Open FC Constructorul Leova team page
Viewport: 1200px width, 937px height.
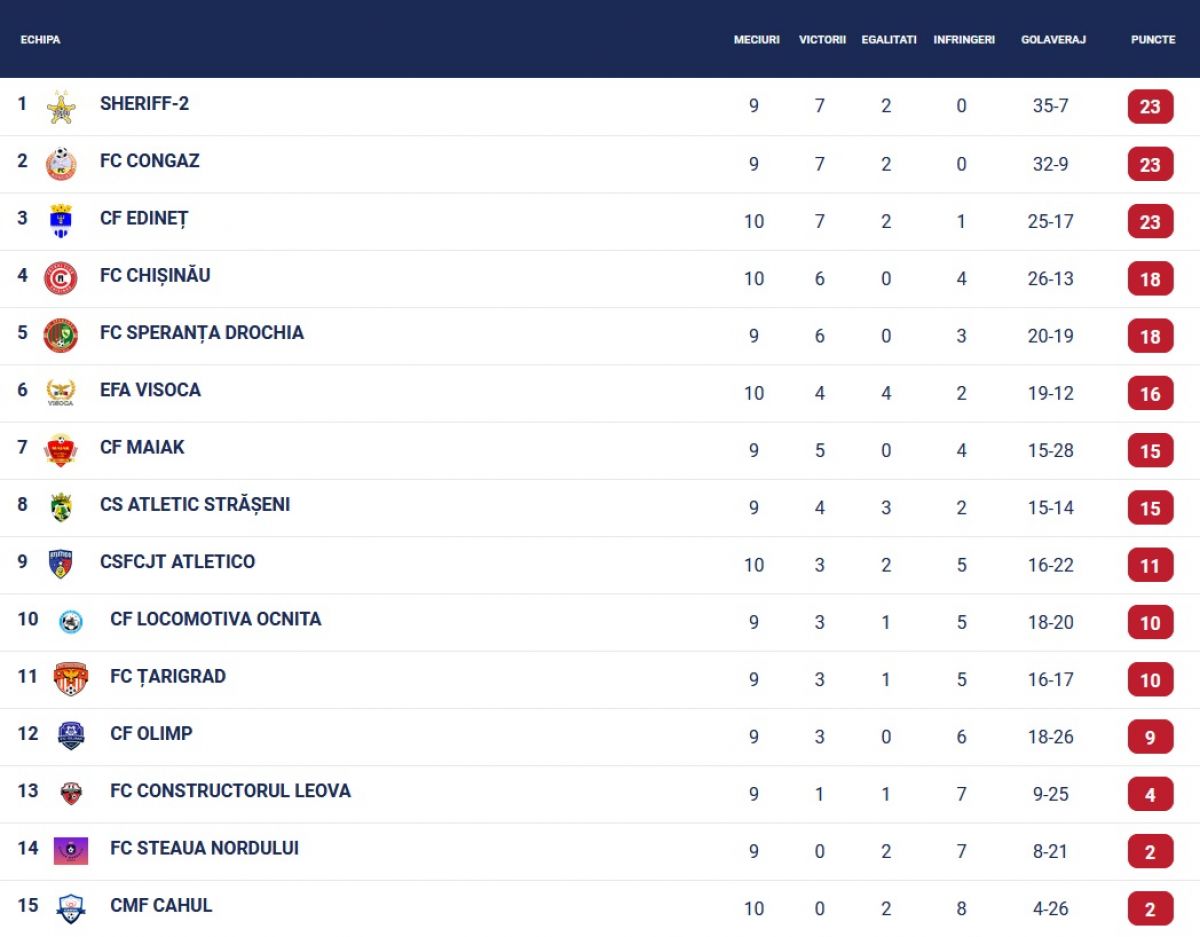point(230,791)
